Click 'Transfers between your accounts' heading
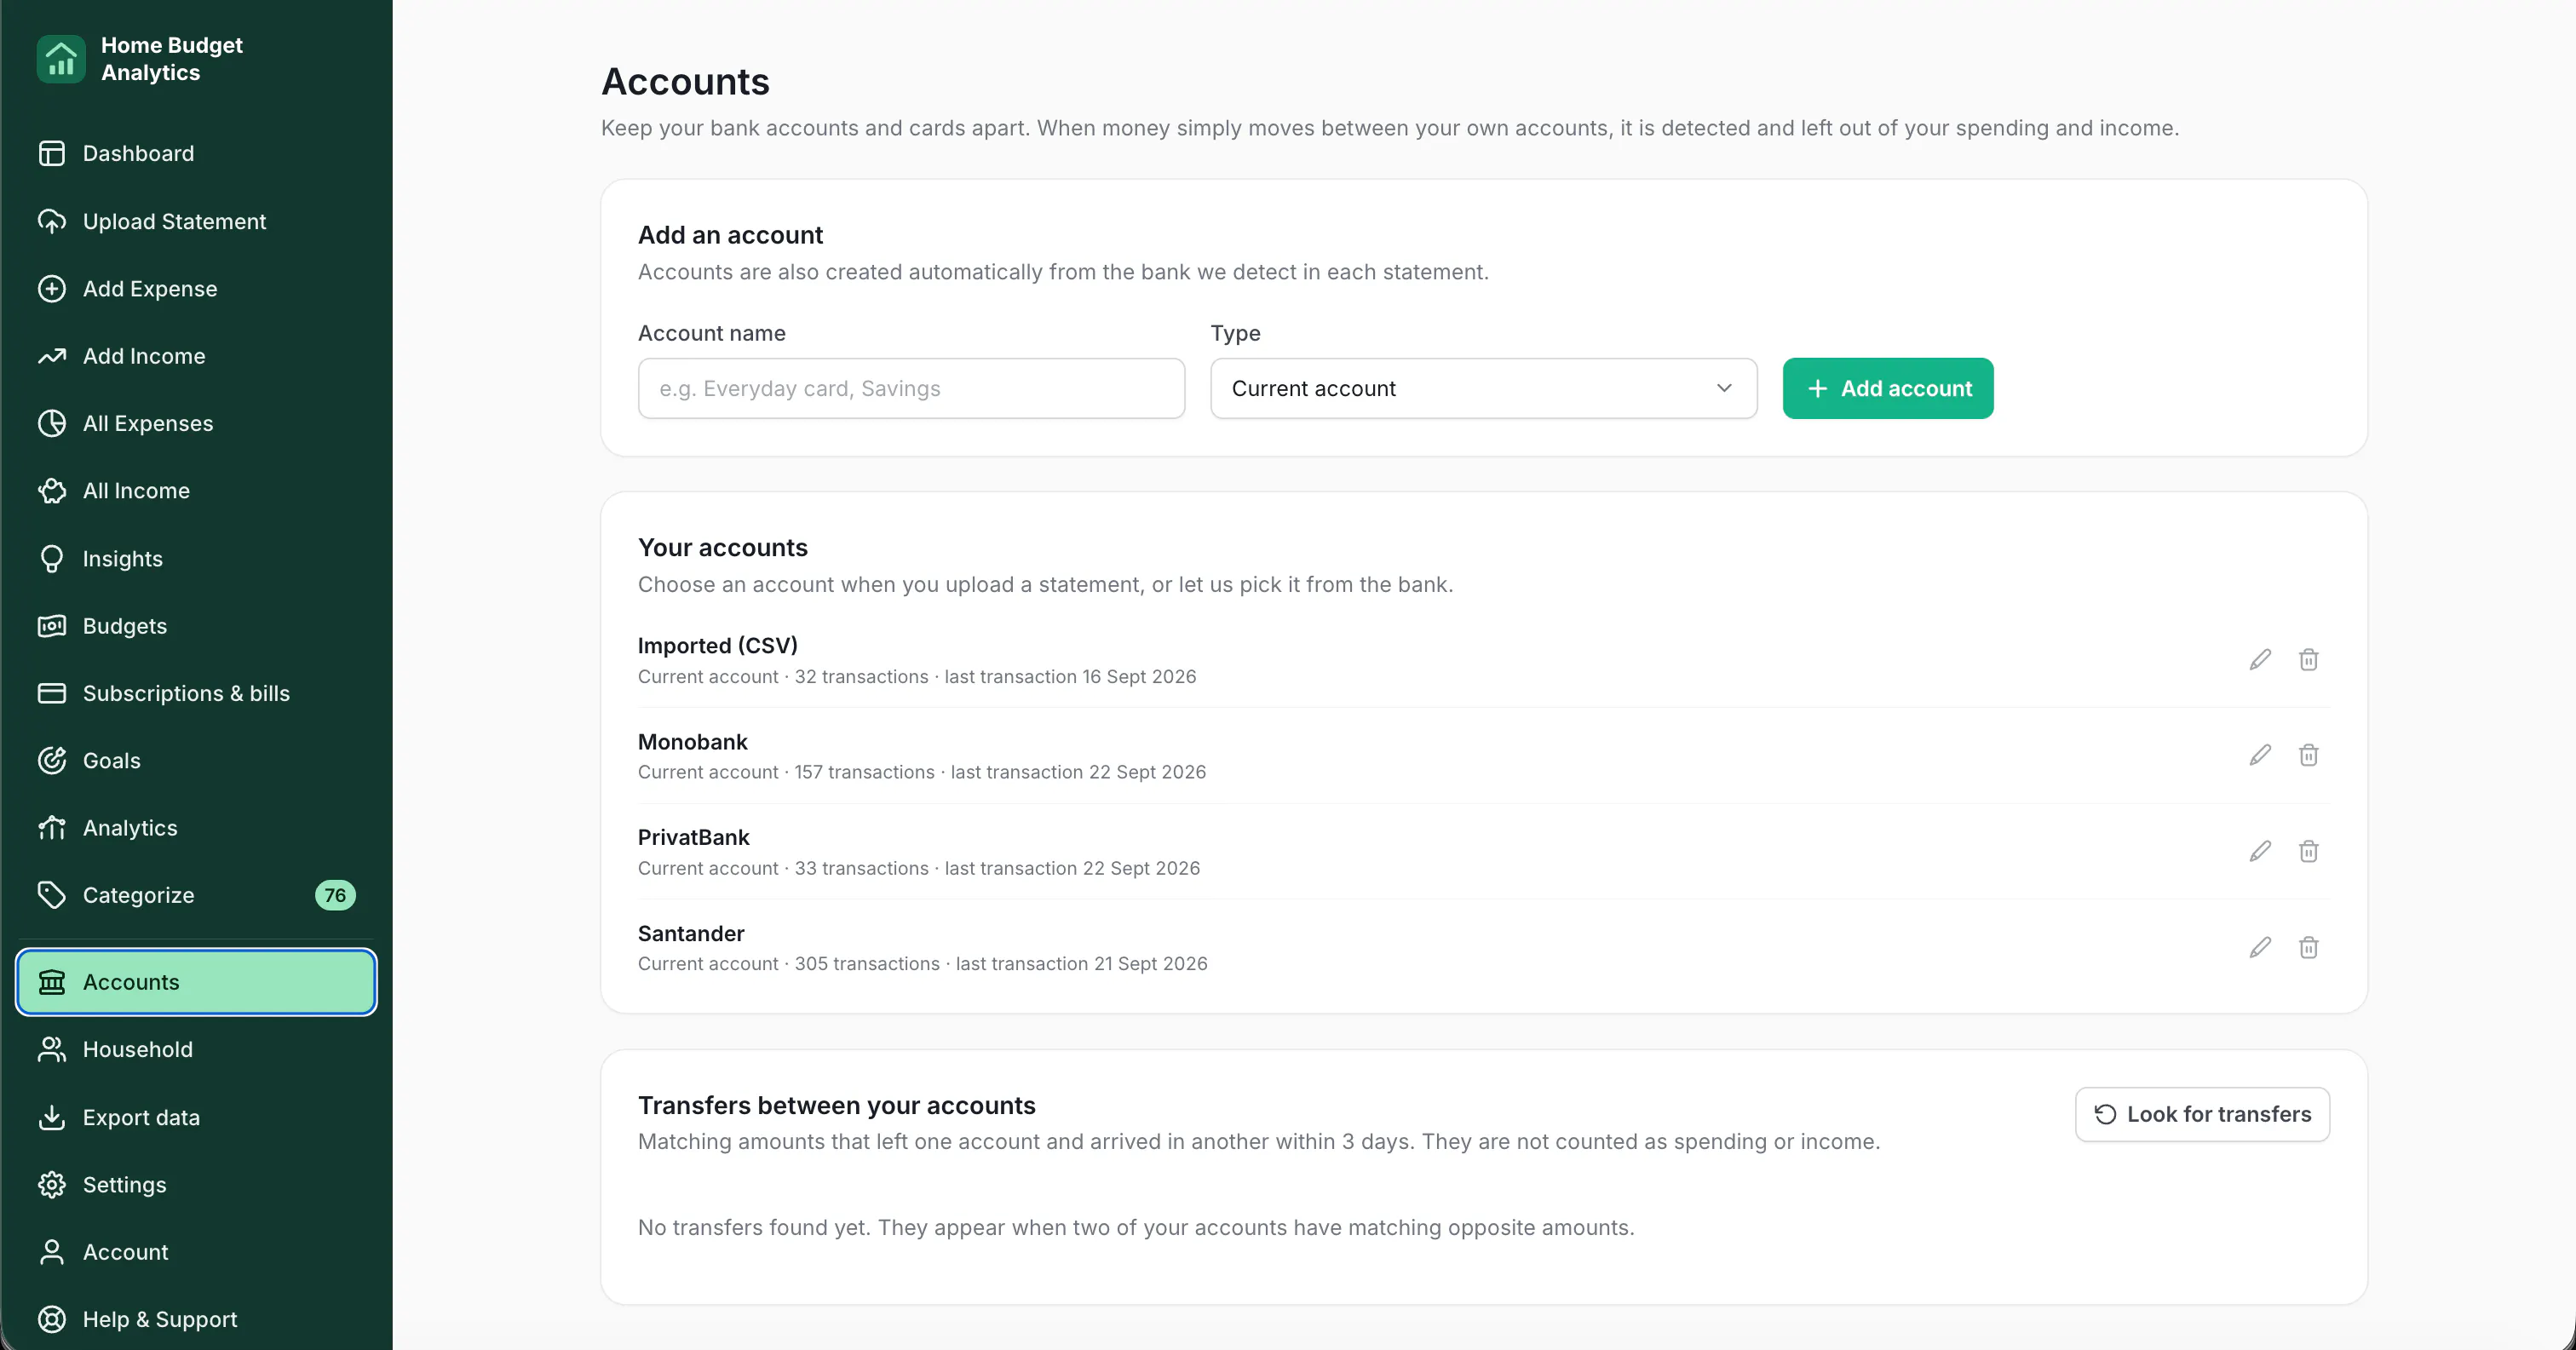 click(836, 1105)
